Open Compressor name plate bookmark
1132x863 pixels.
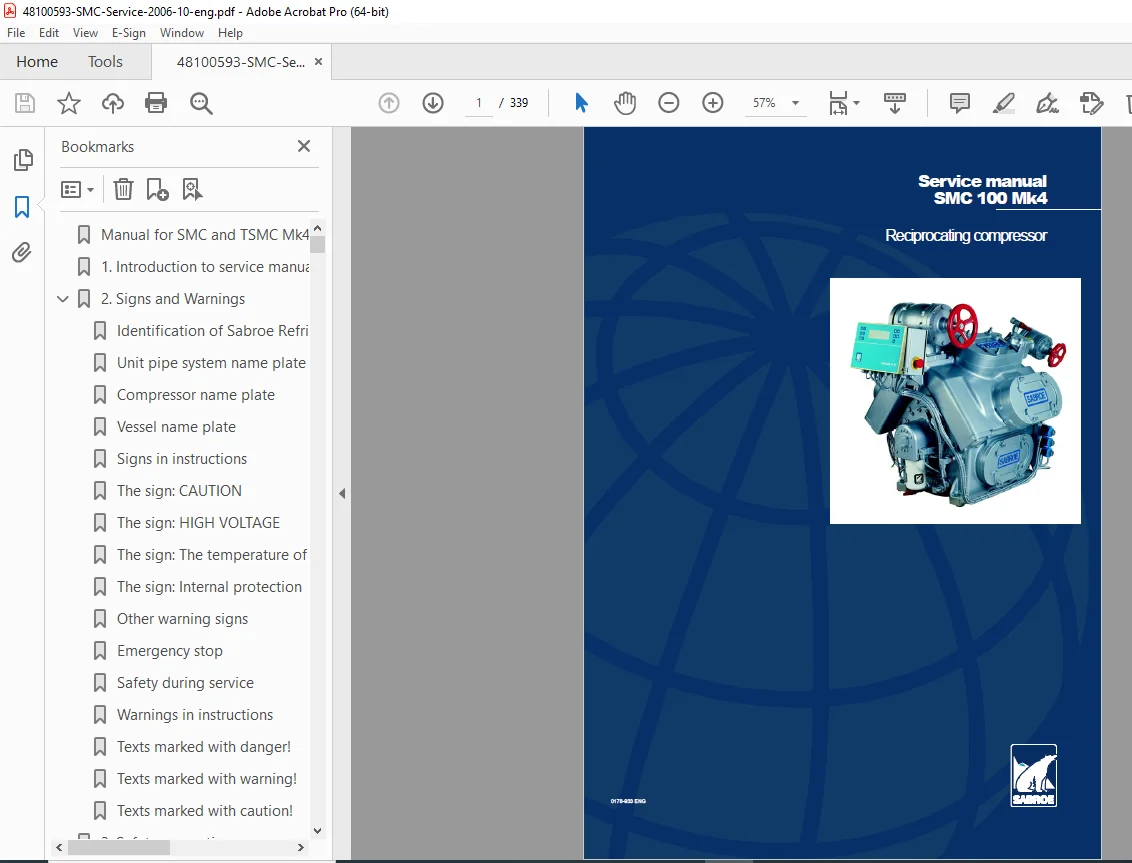click(196, 395)
